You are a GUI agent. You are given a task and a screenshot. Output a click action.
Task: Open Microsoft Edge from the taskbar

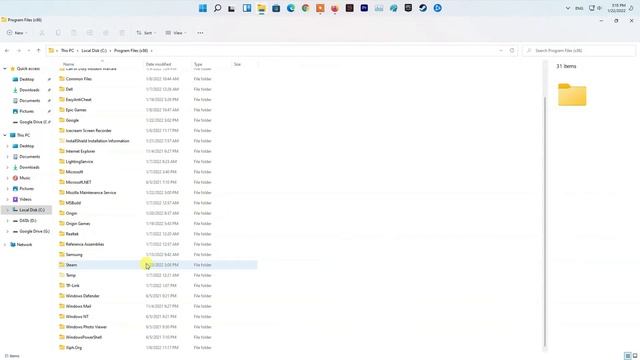(291, 8)
